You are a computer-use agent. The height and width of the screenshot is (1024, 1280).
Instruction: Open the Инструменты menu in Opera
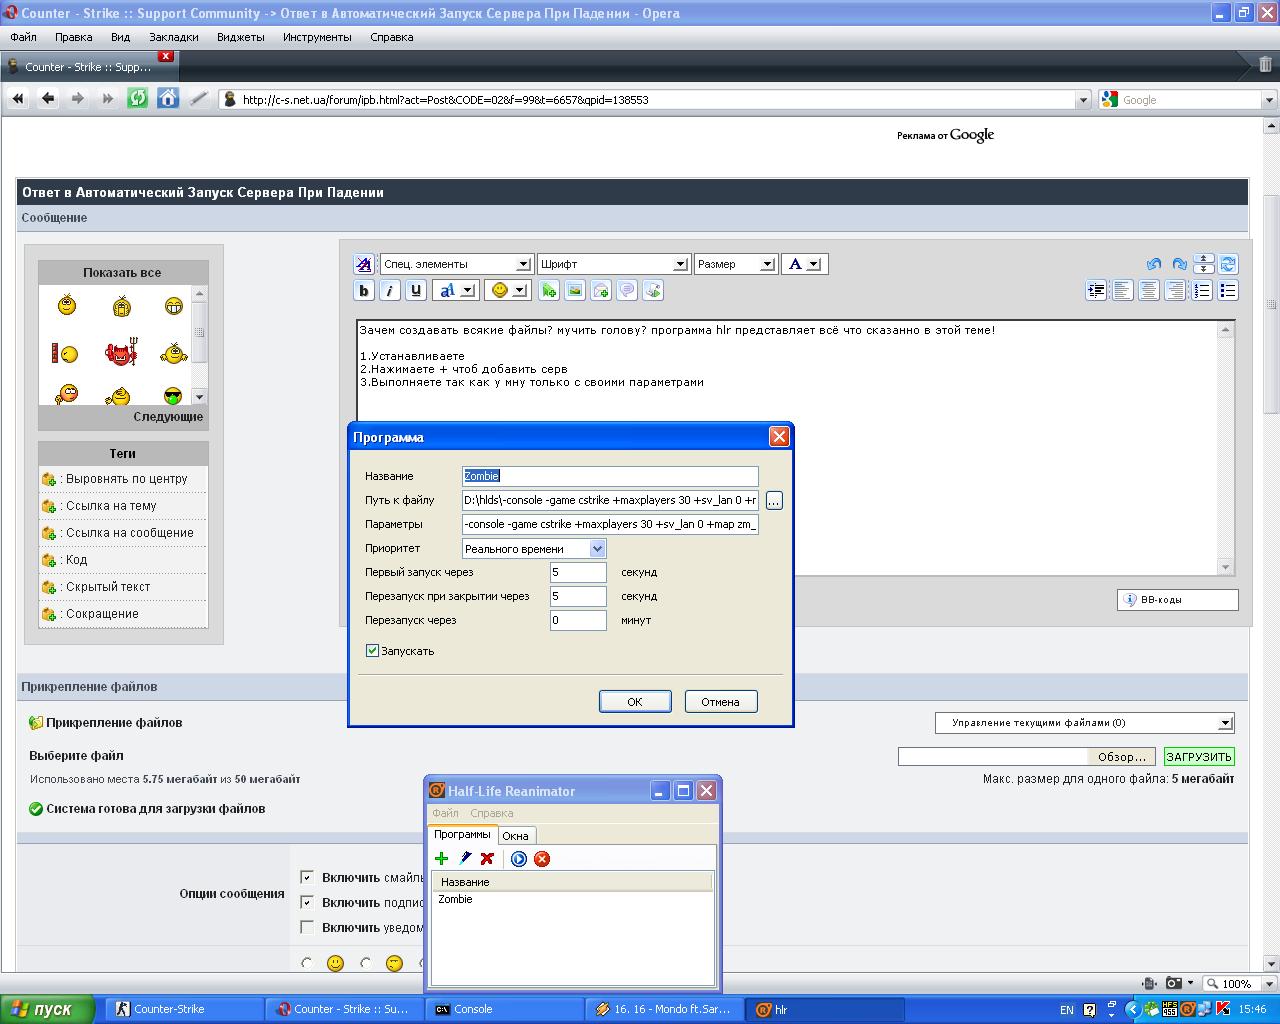317,37
